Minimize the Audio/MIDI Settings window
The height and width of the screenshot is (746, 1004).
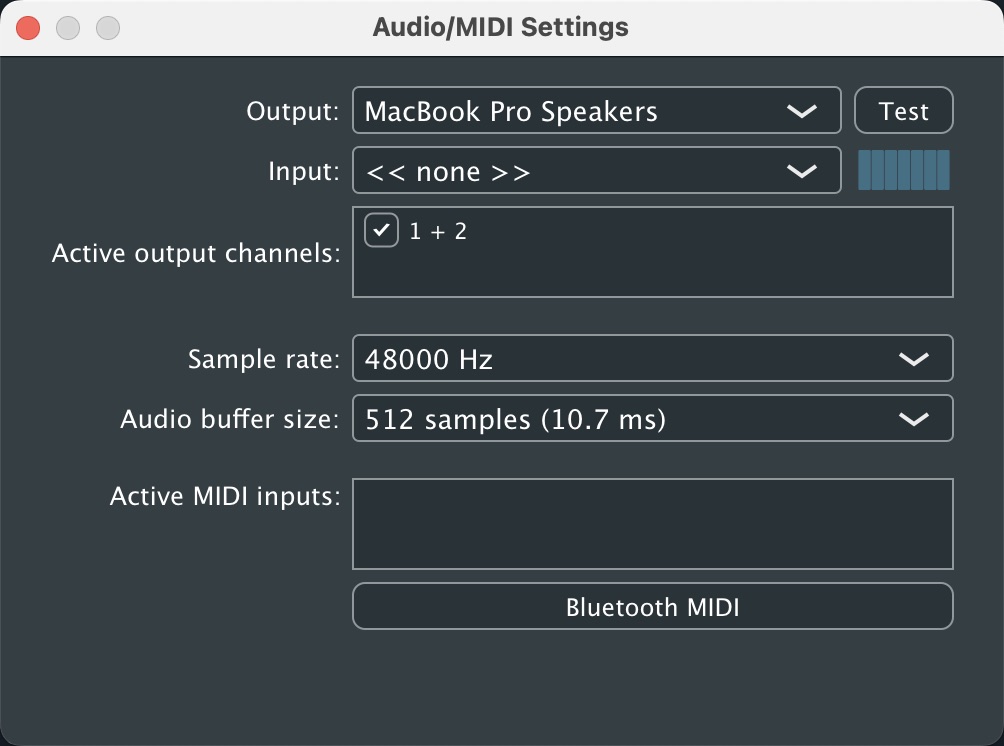coord(68,27)
